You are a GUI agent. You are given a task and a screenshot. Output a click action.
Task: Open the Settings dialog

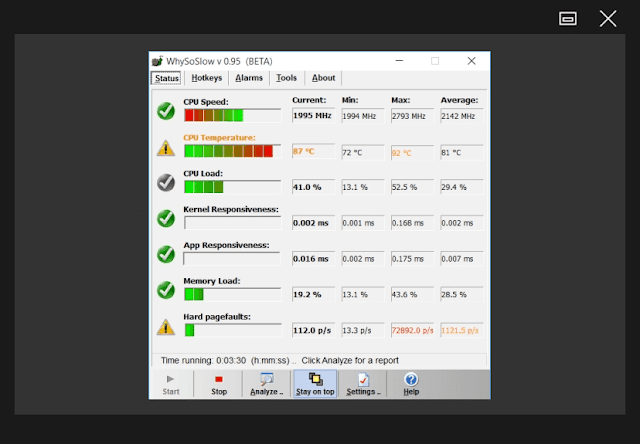[x=363, y=385]
